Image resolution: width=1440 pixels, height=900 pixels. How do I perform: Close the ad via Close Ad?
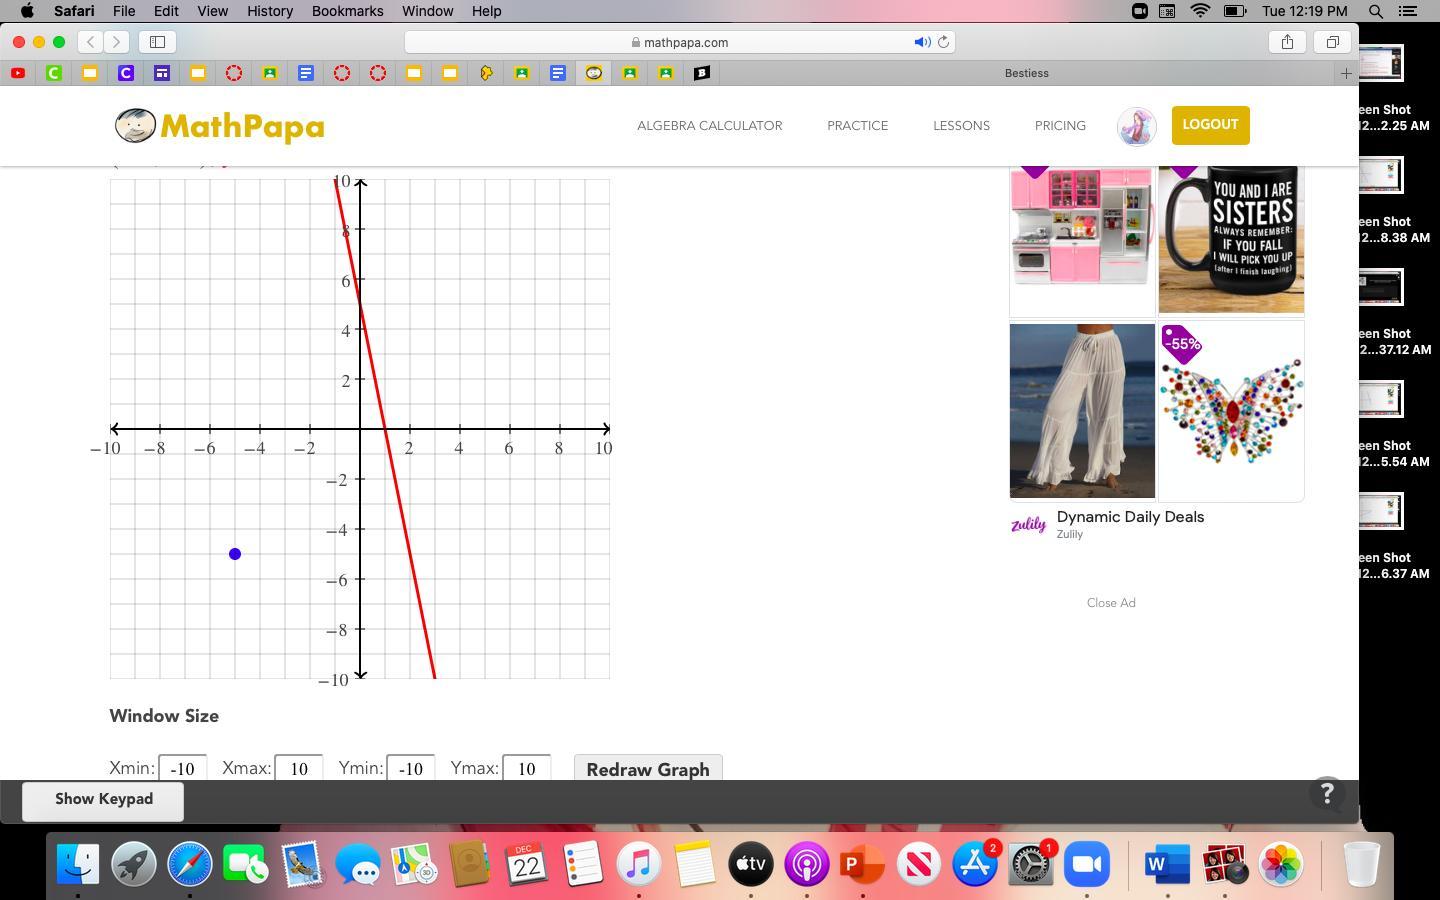pyautogui.click(x=1110, y=603)
